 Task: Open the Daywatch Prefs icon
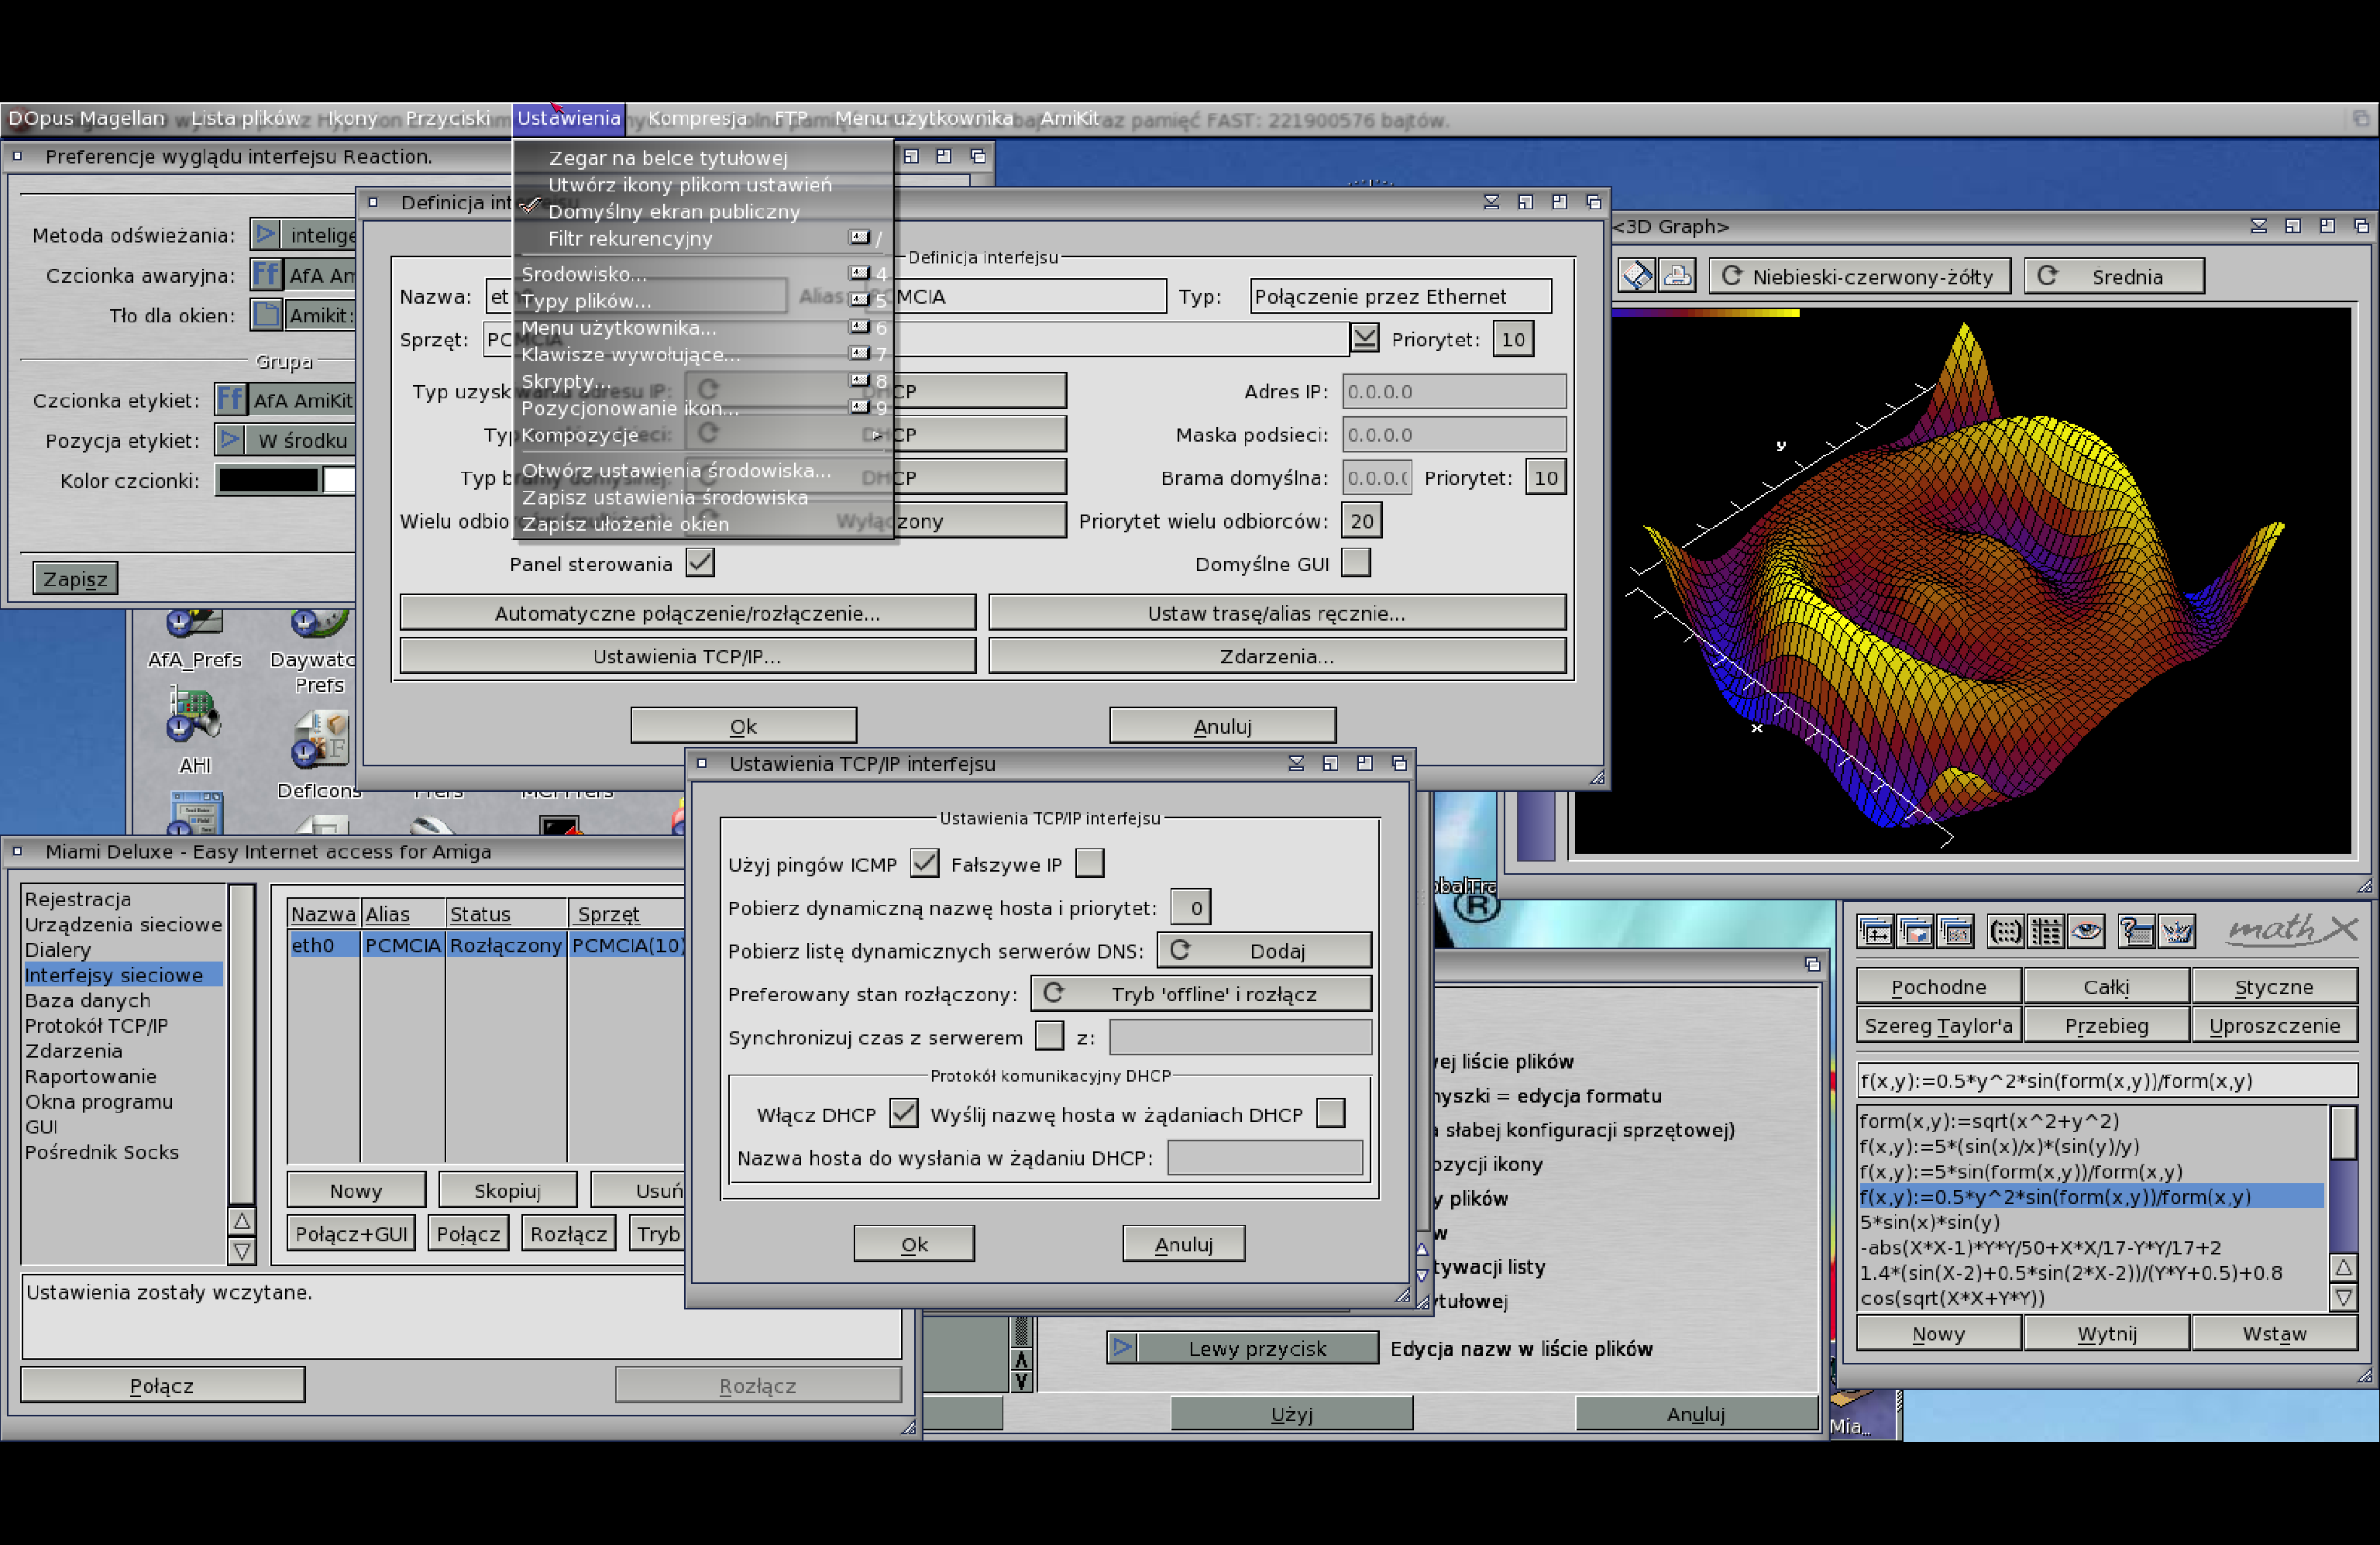(x=320, y=624)
